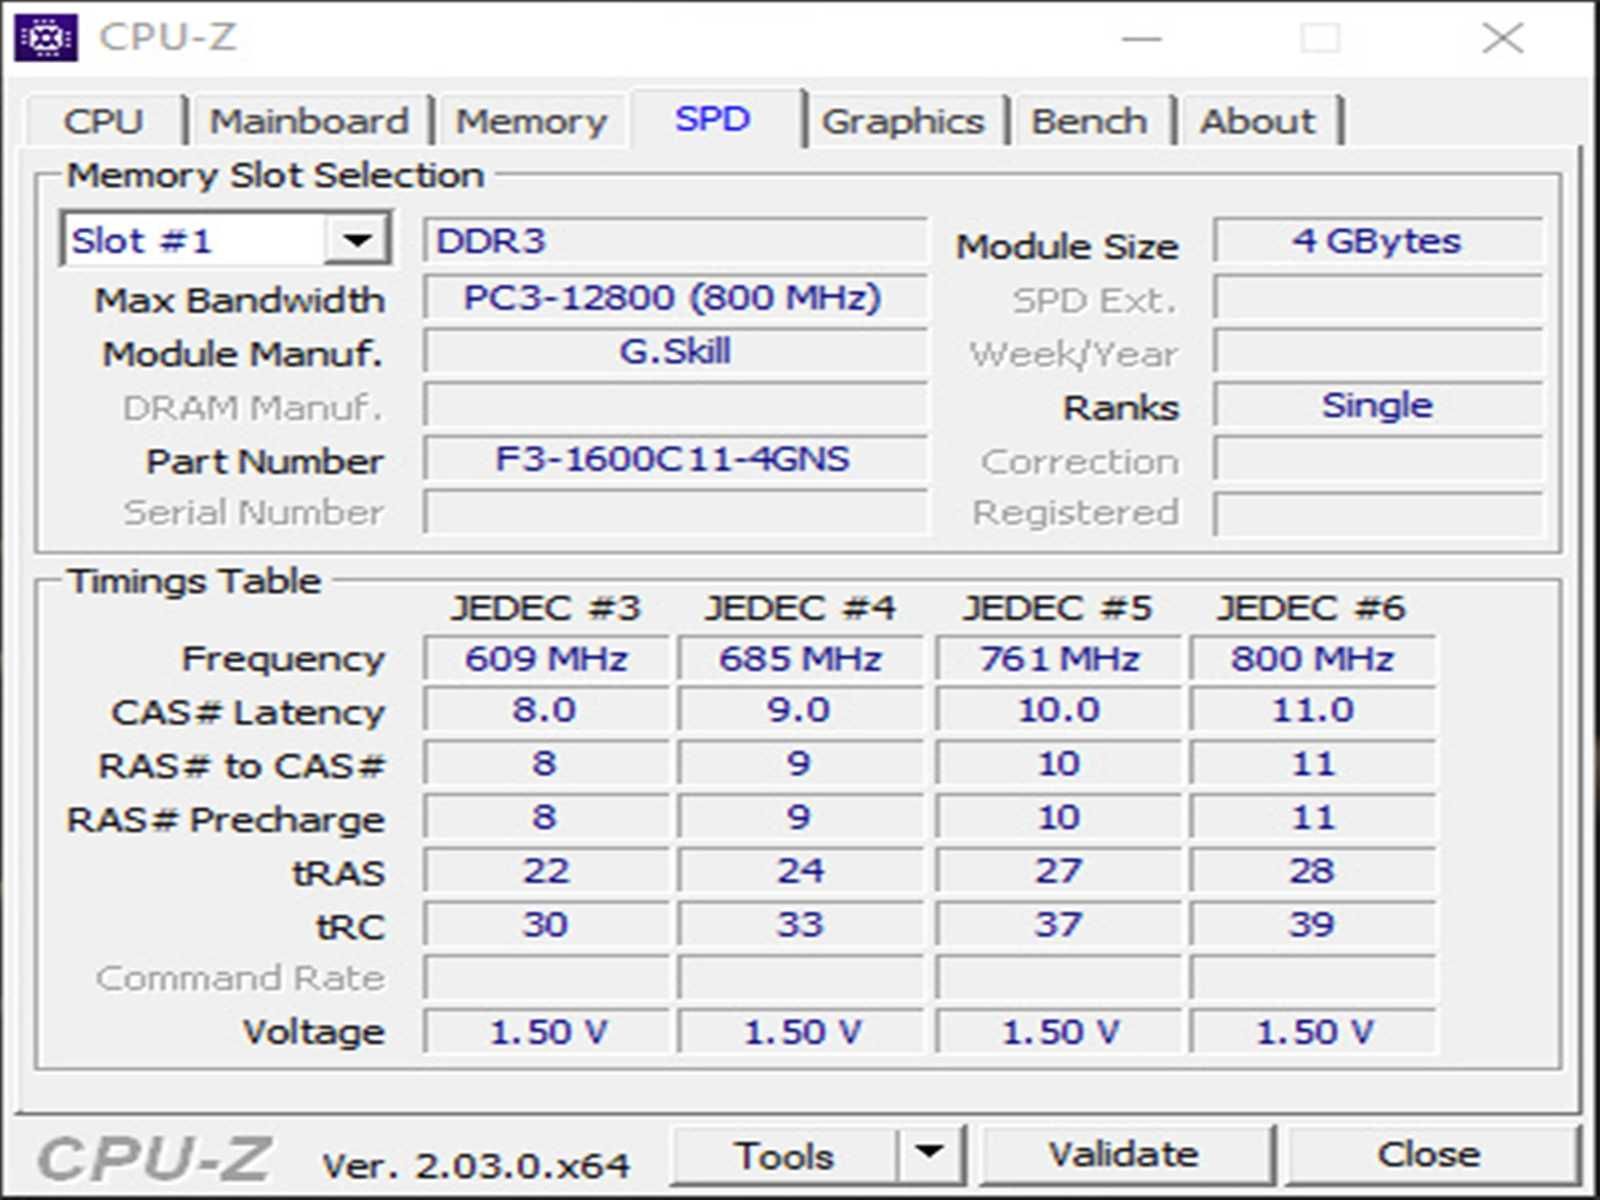Select the PC3-12800 (800 MHz) bandwidth value
Screen dimensions: 1600x1200
(x=675, y=297)
